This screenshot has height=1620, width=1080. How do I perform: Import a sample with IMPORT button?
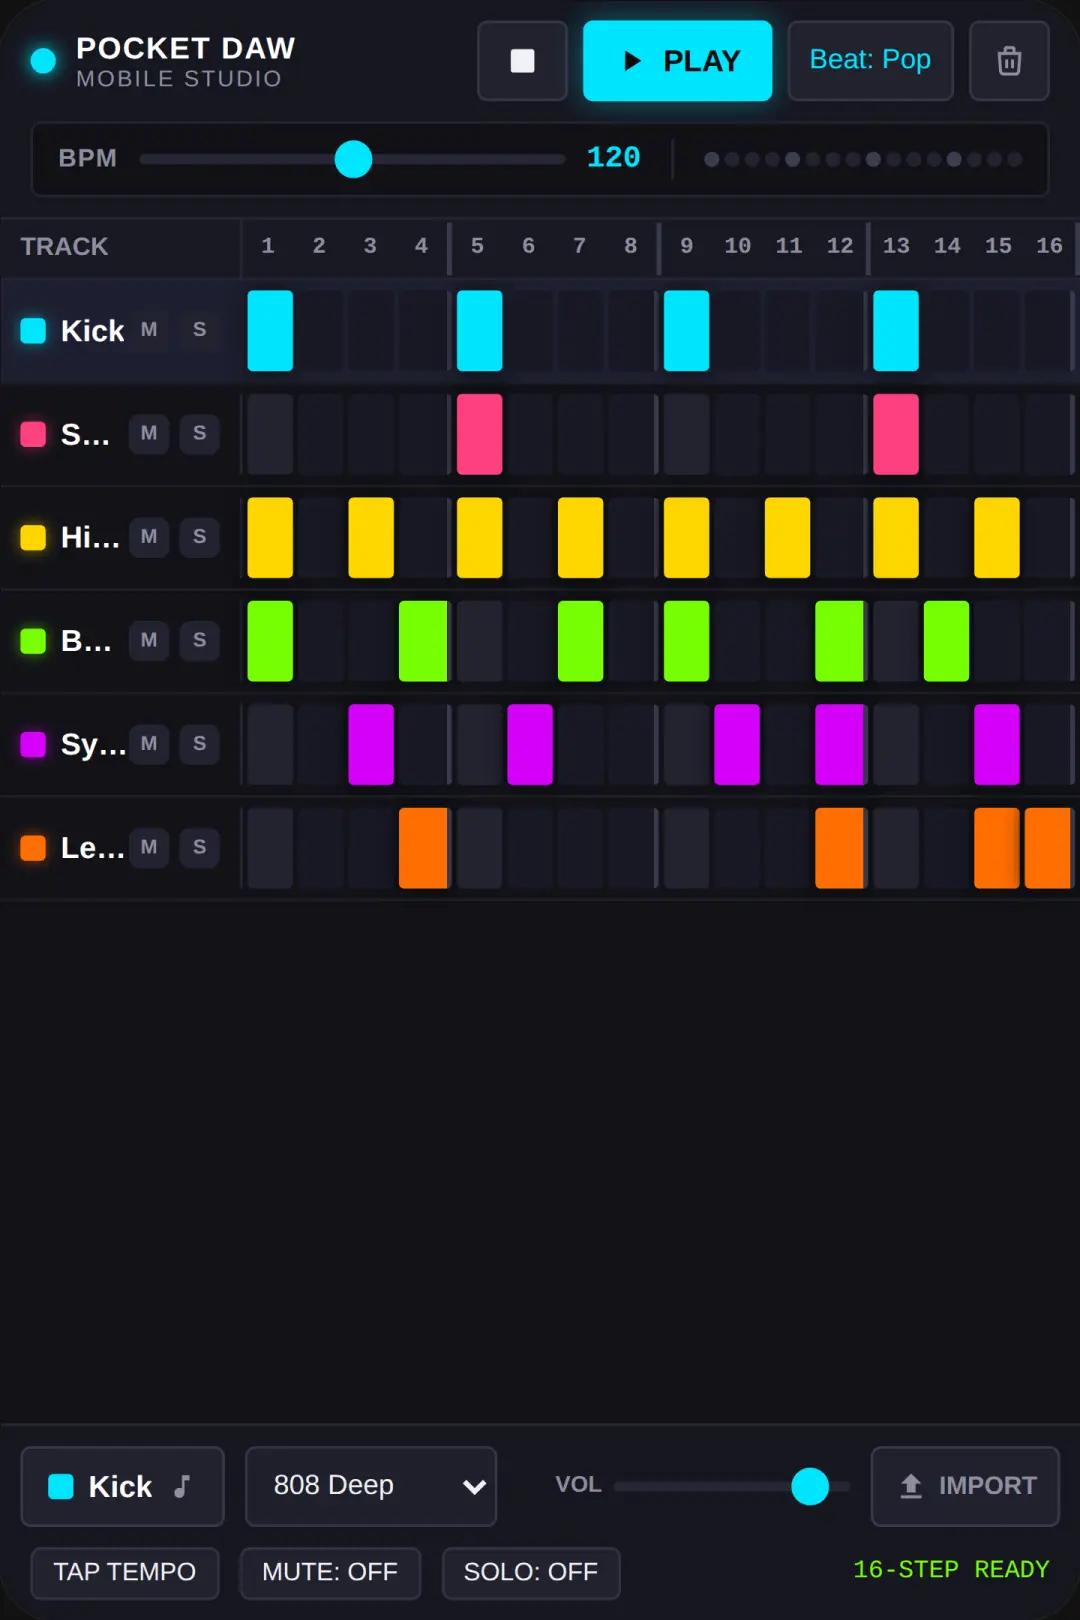tap(965, 1486)
